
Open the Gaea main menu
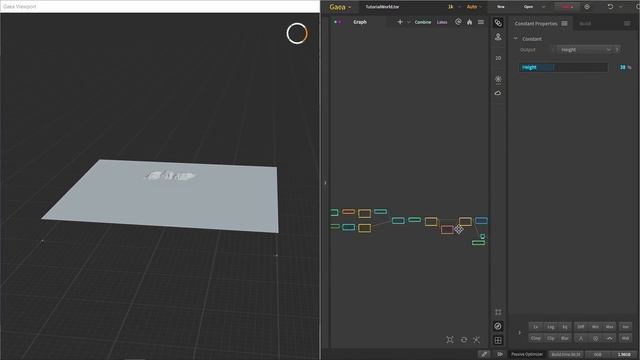point(340,7)
